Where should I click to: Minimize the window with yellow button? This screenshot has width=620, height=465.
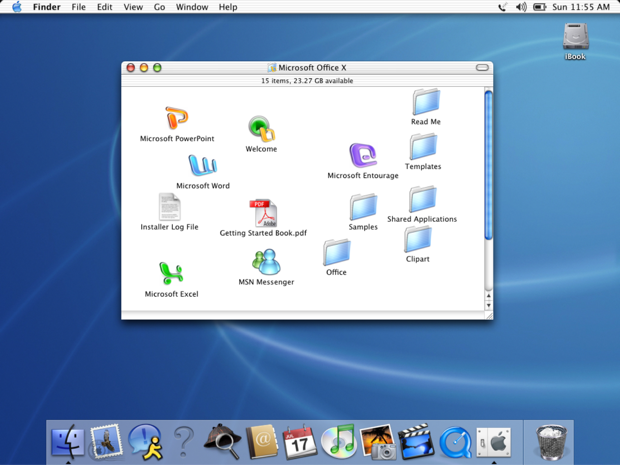click(144, 68)
